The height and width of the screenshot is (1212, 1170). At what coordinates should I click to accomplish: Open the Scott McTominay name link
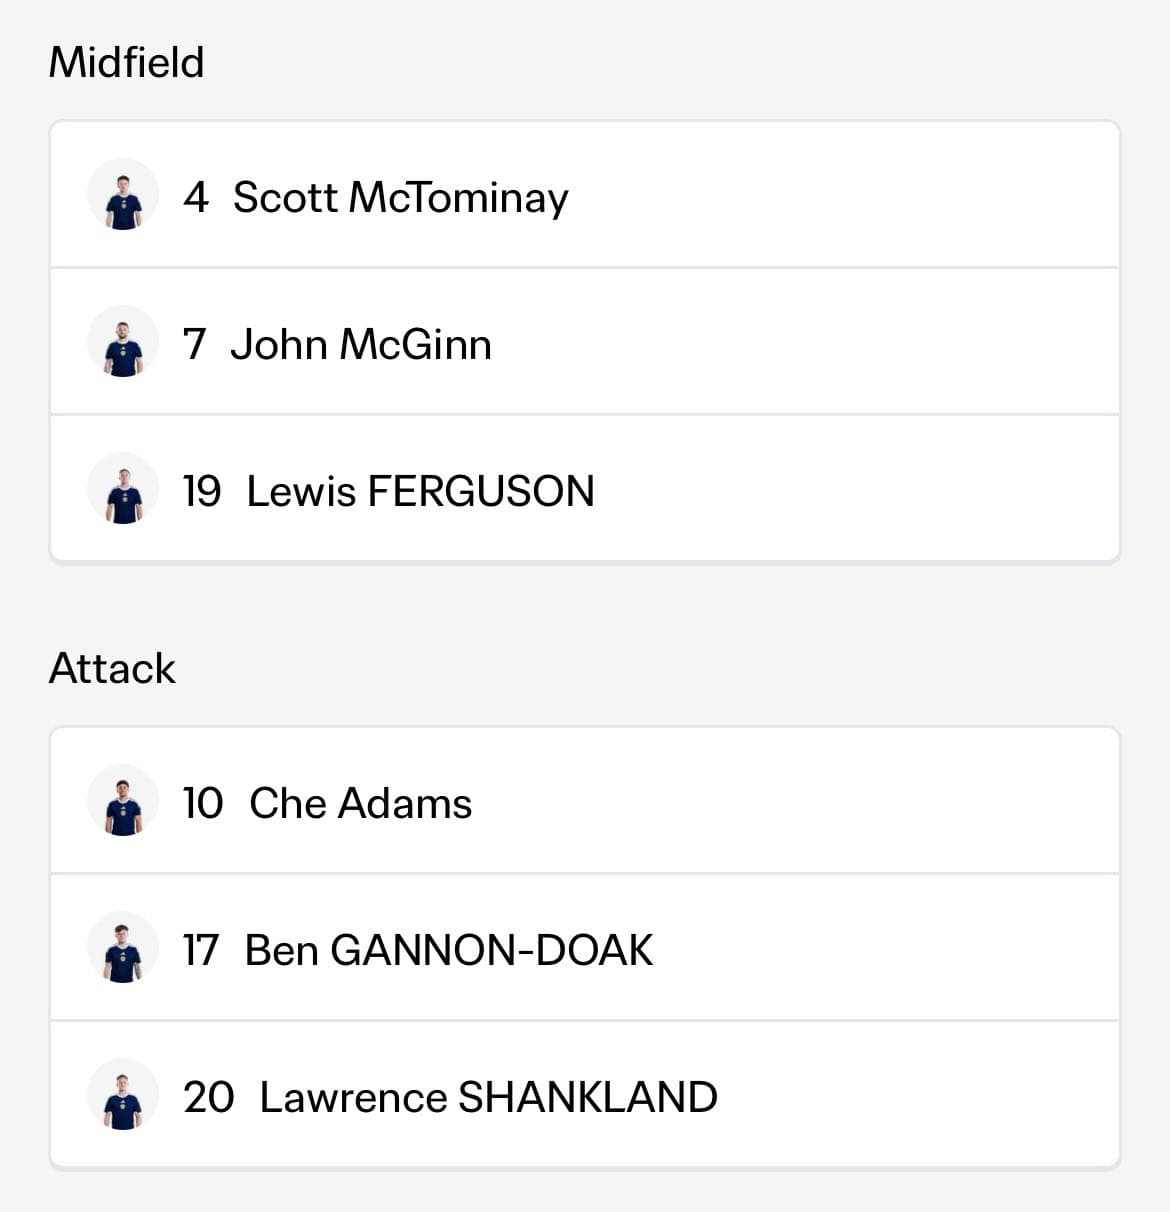[401, 198]
